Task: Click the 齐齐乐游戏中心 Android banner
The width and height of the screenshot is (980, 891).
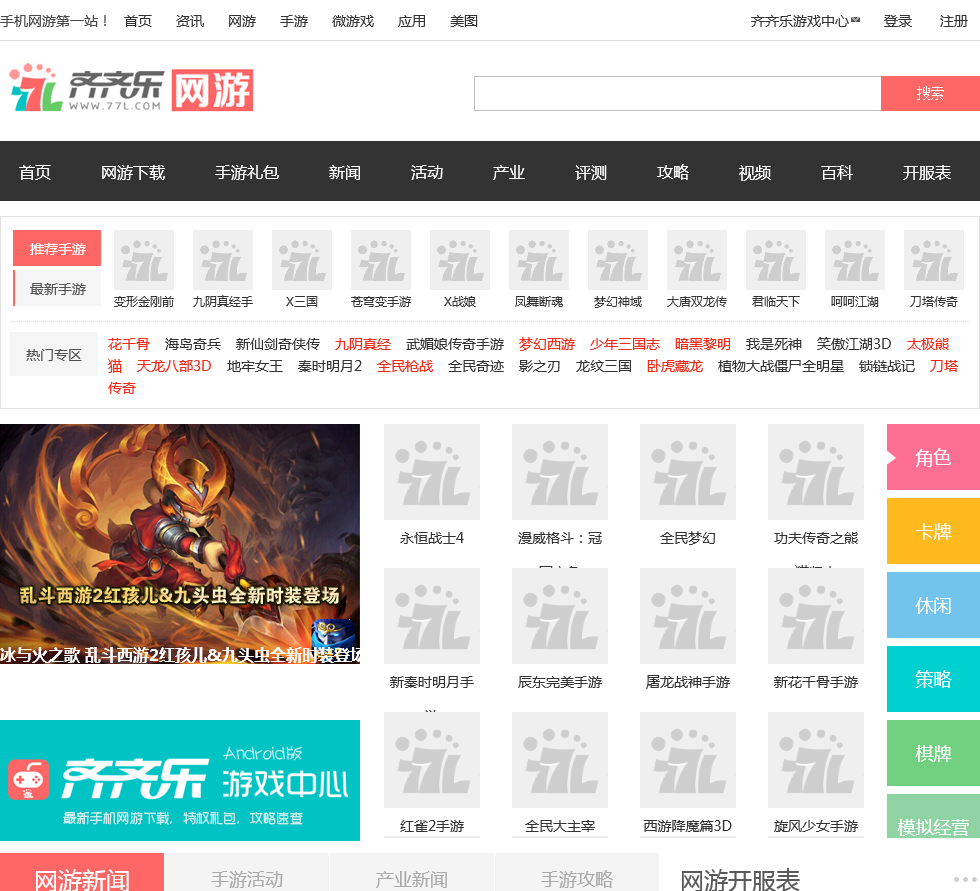Action: (x=180, y=780)
